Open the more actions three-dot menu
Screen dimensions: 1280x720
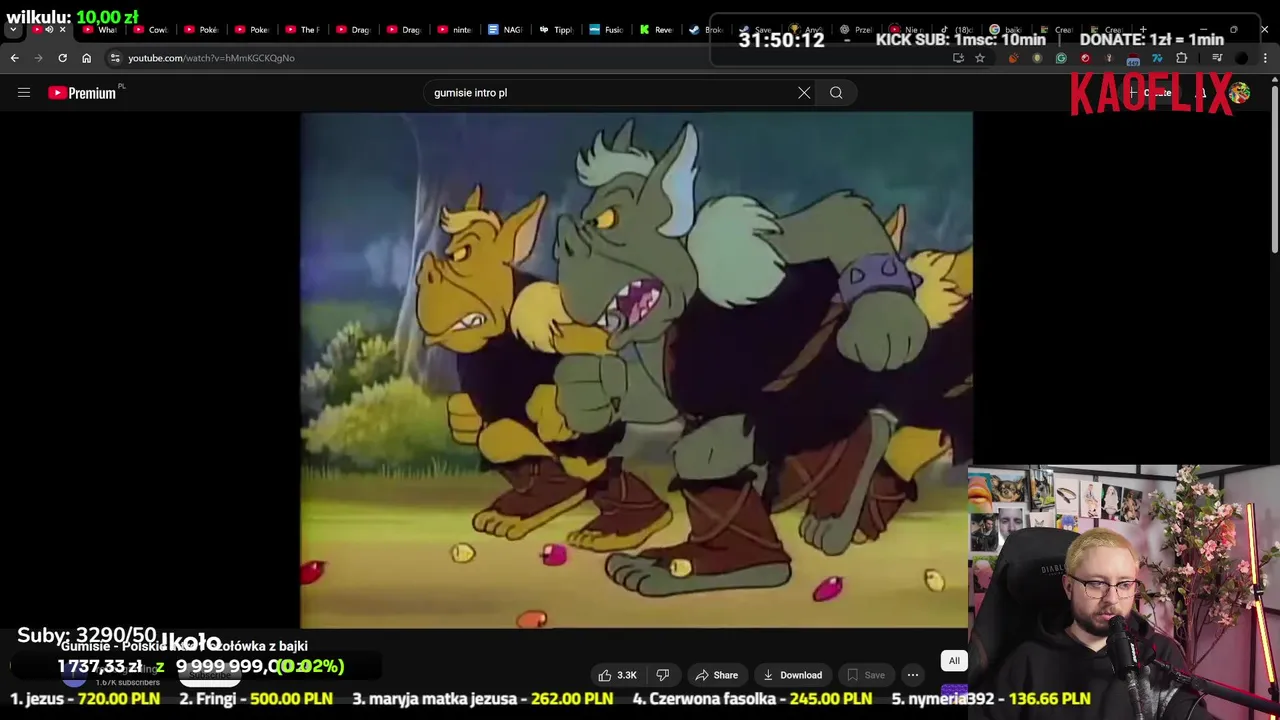pos(913,675)
